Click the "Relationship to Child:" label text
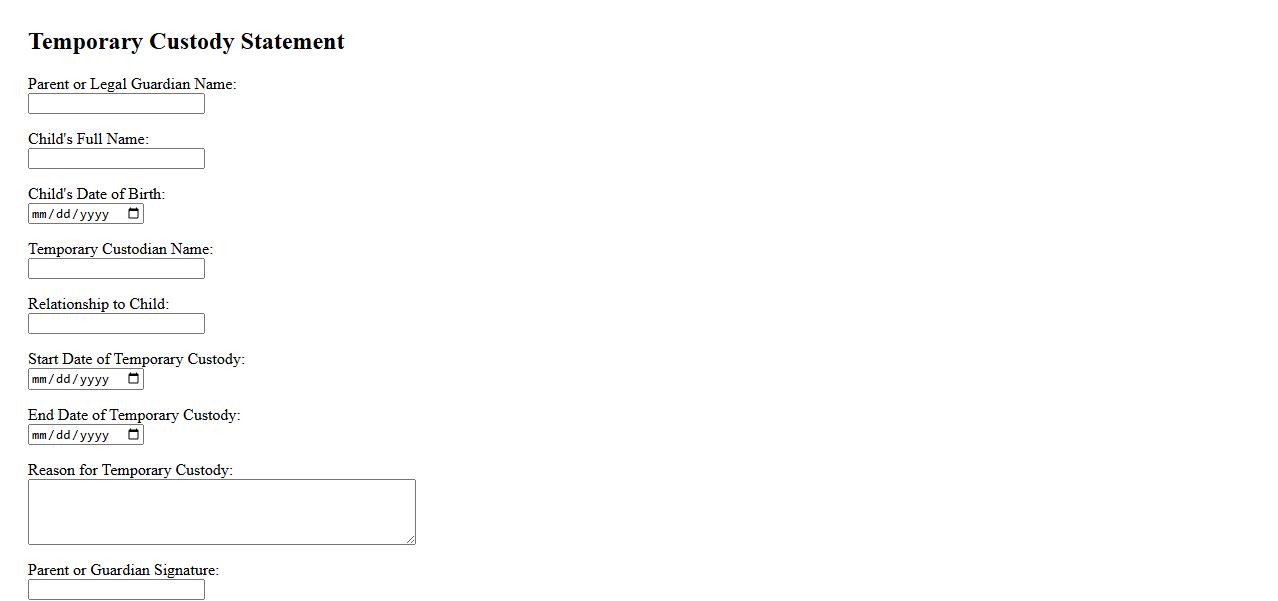 point(98,304)
